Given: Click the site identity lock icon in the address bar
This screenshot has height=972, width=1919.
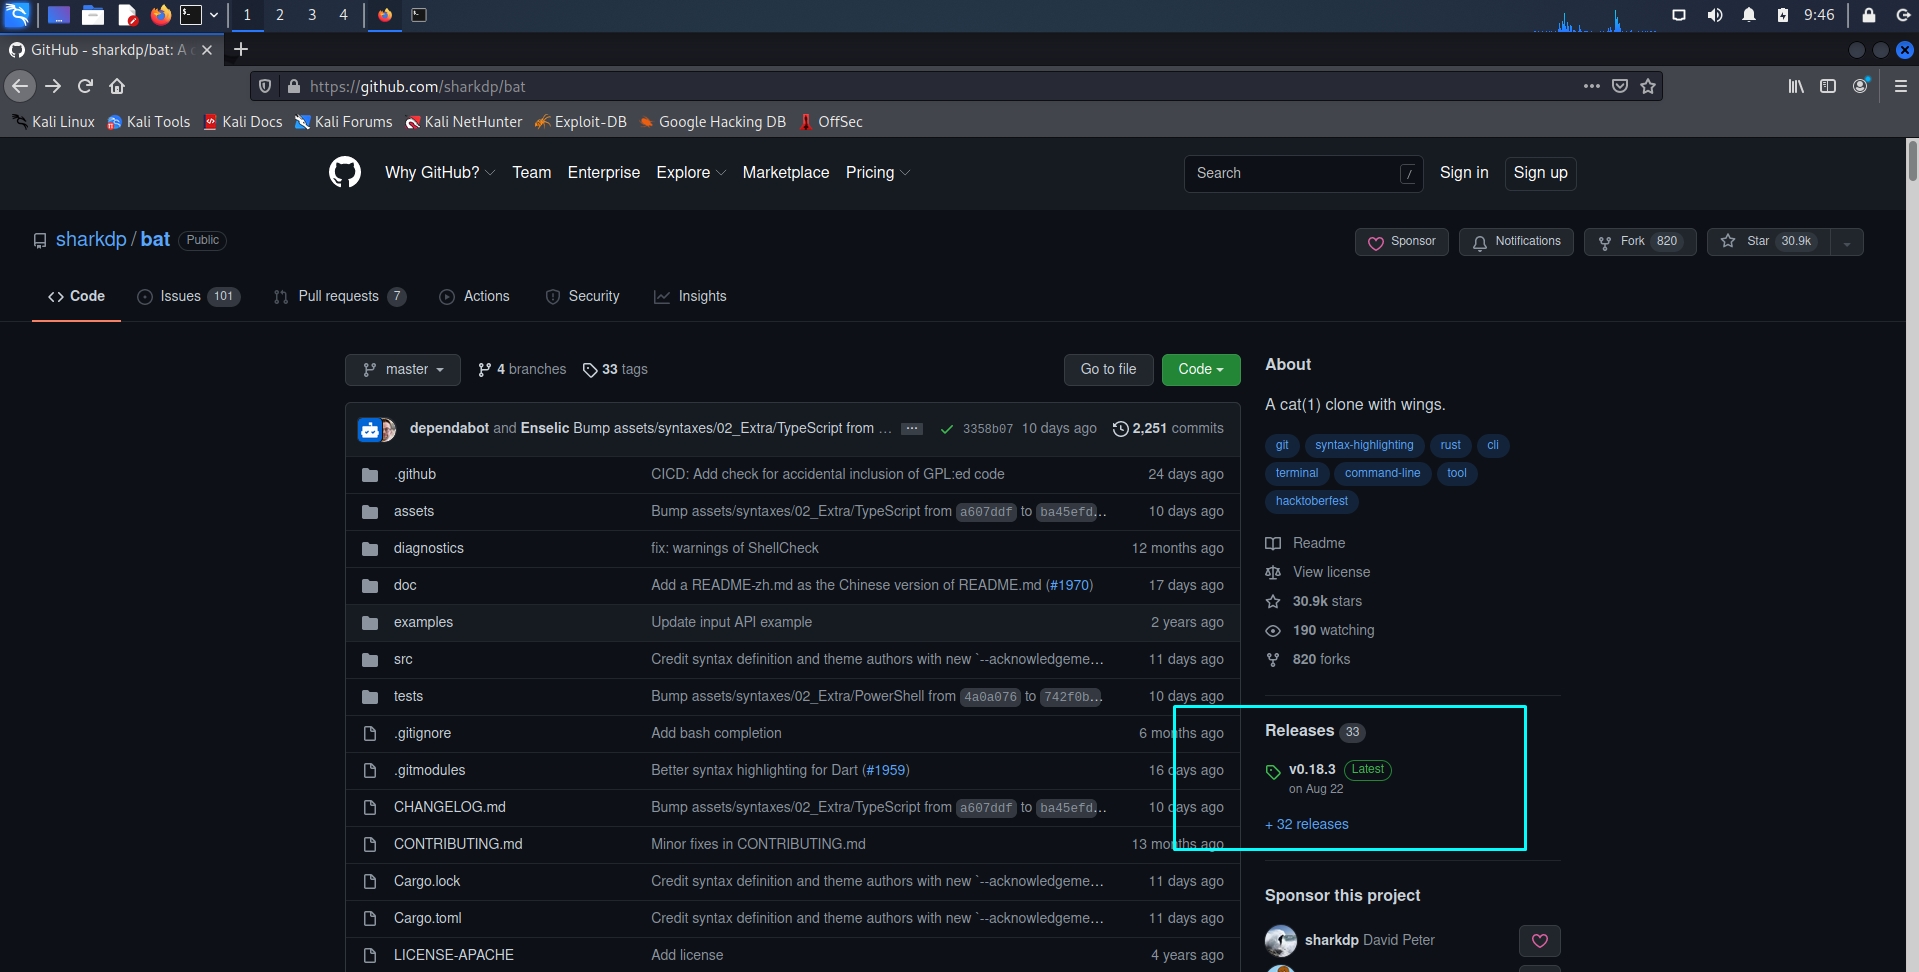Looking at the screenshot, I should click(x=294, y=86).
